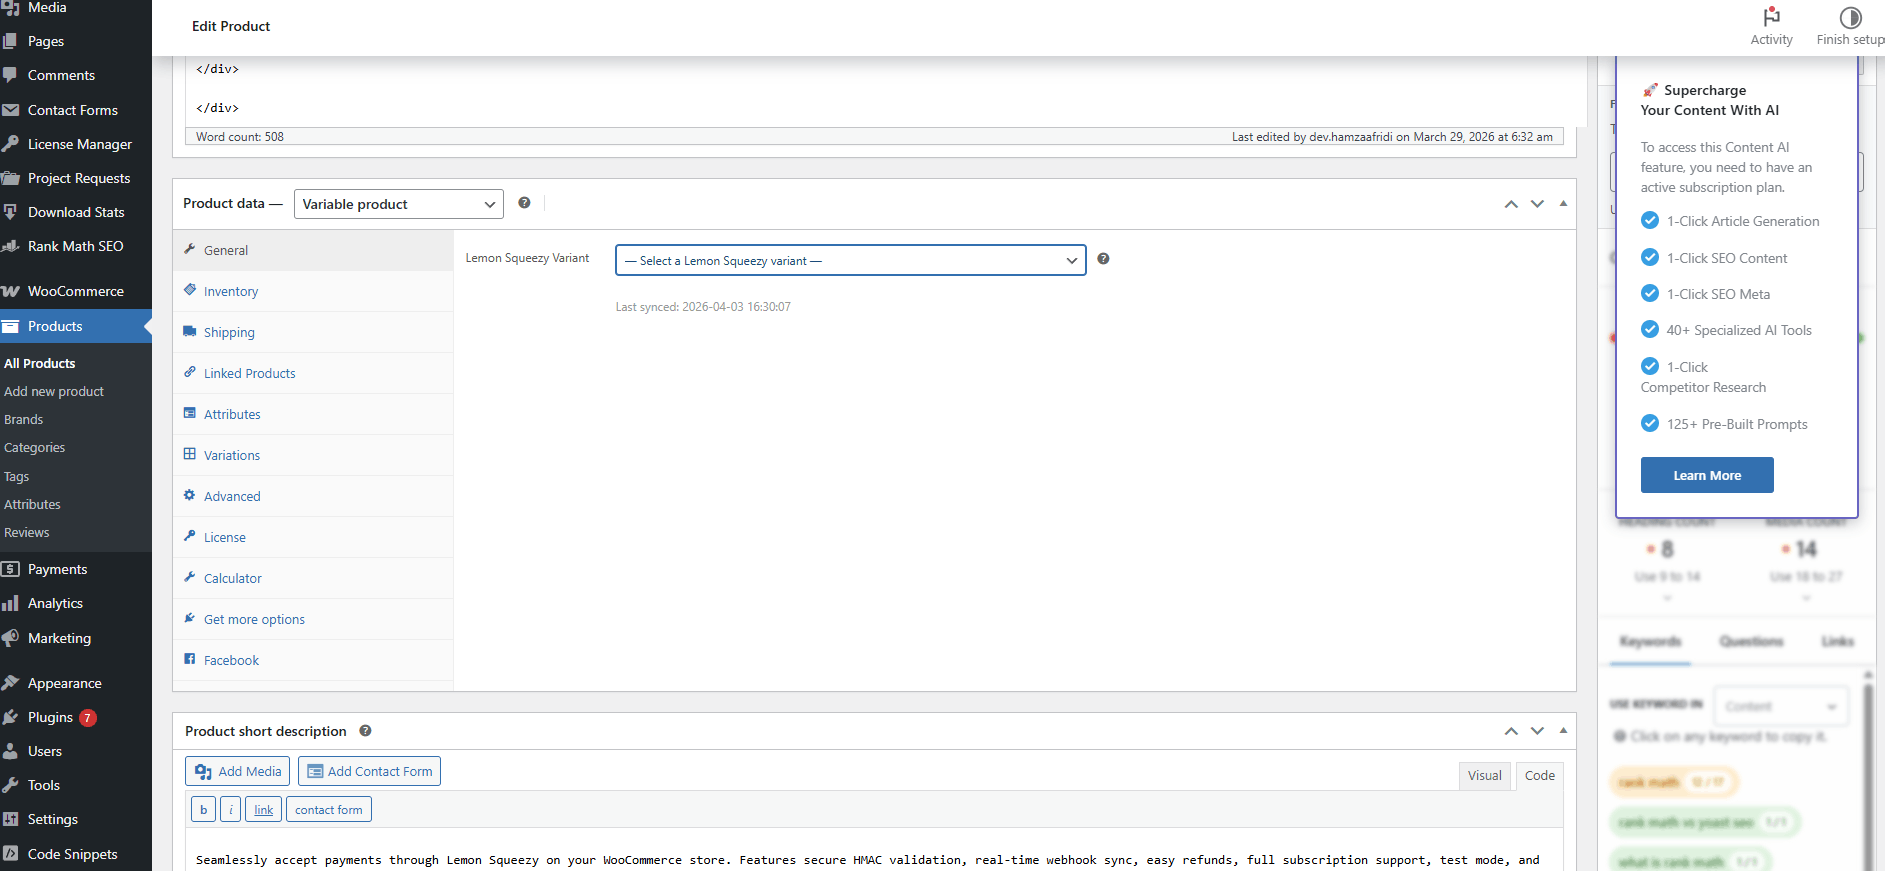This screenshot has height=871, width=1885.
Task: Click the Download Stats icon
Action: click(x=11, y=212)
